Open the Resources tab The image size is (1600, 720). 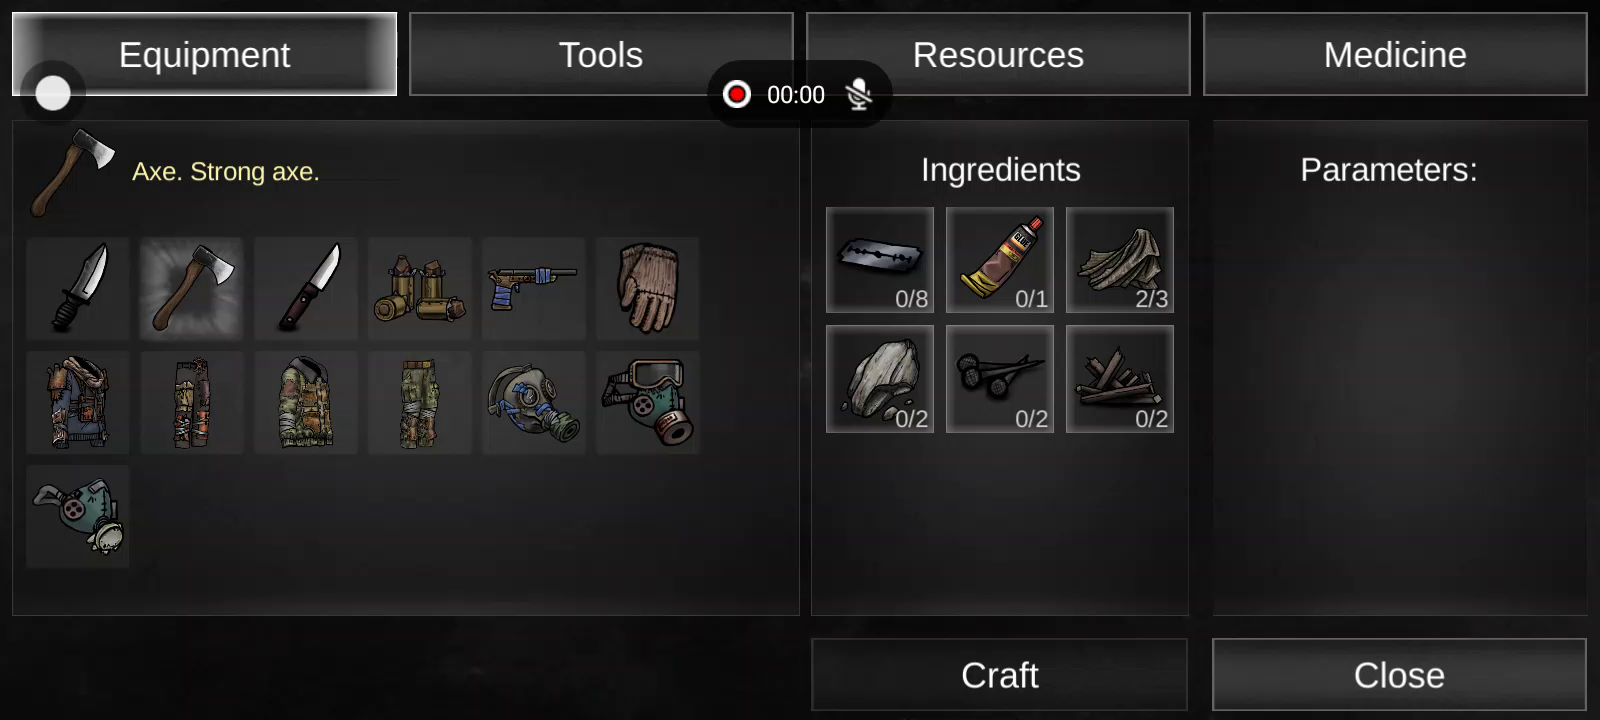[x=998, y=54]
